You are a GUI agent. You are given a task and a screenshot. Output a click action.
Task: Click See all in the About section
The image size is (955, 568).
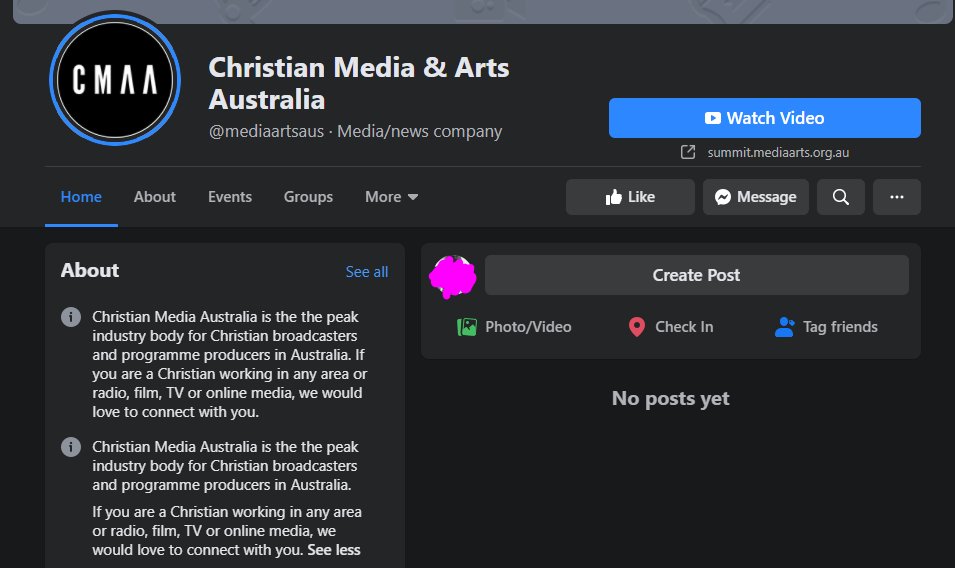[x=367, y=272]
